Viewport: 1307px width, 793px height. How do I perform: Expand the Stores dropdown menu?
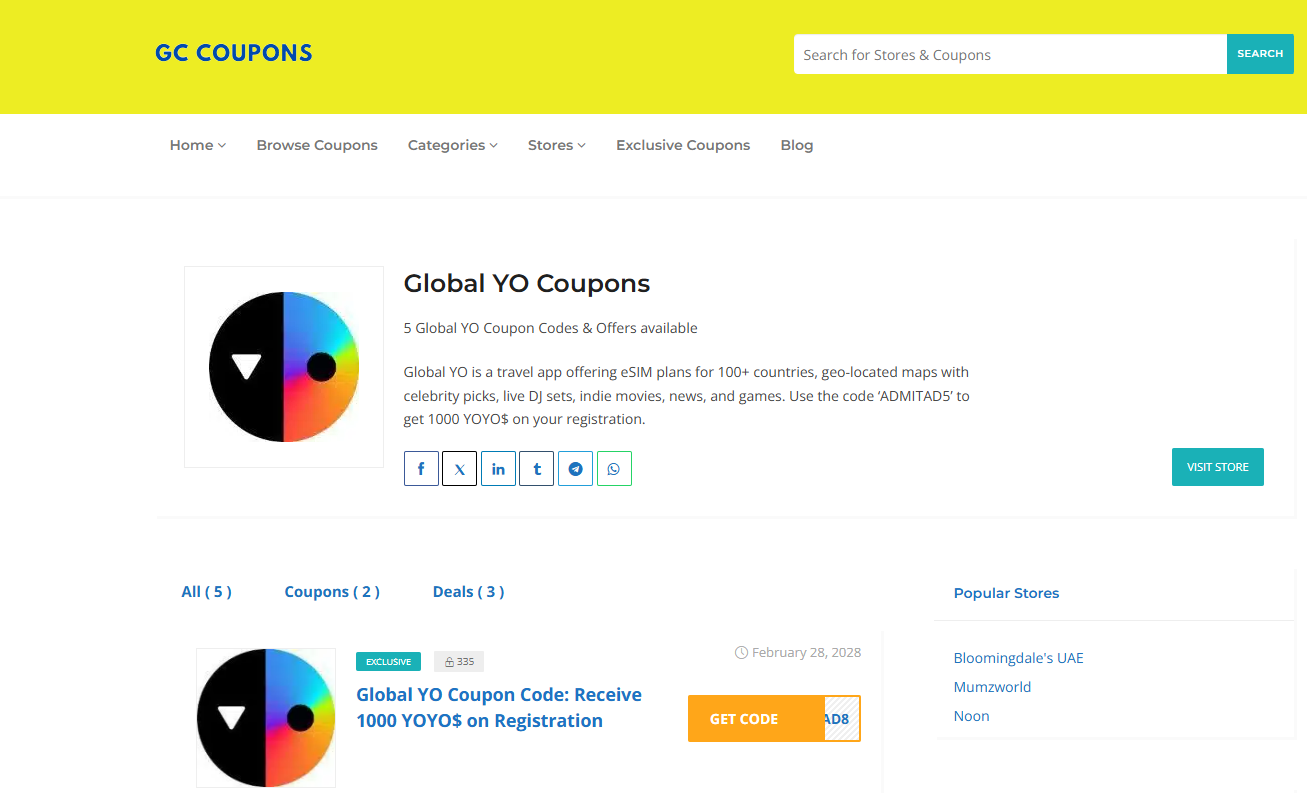click(x=556, y=145)
